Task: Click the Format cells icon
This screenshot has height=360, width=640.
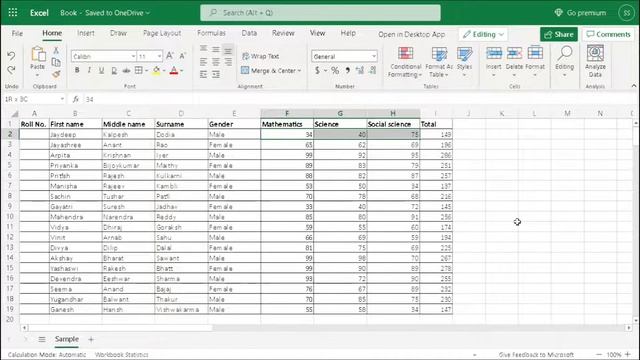Action: [x=535, y=53]
